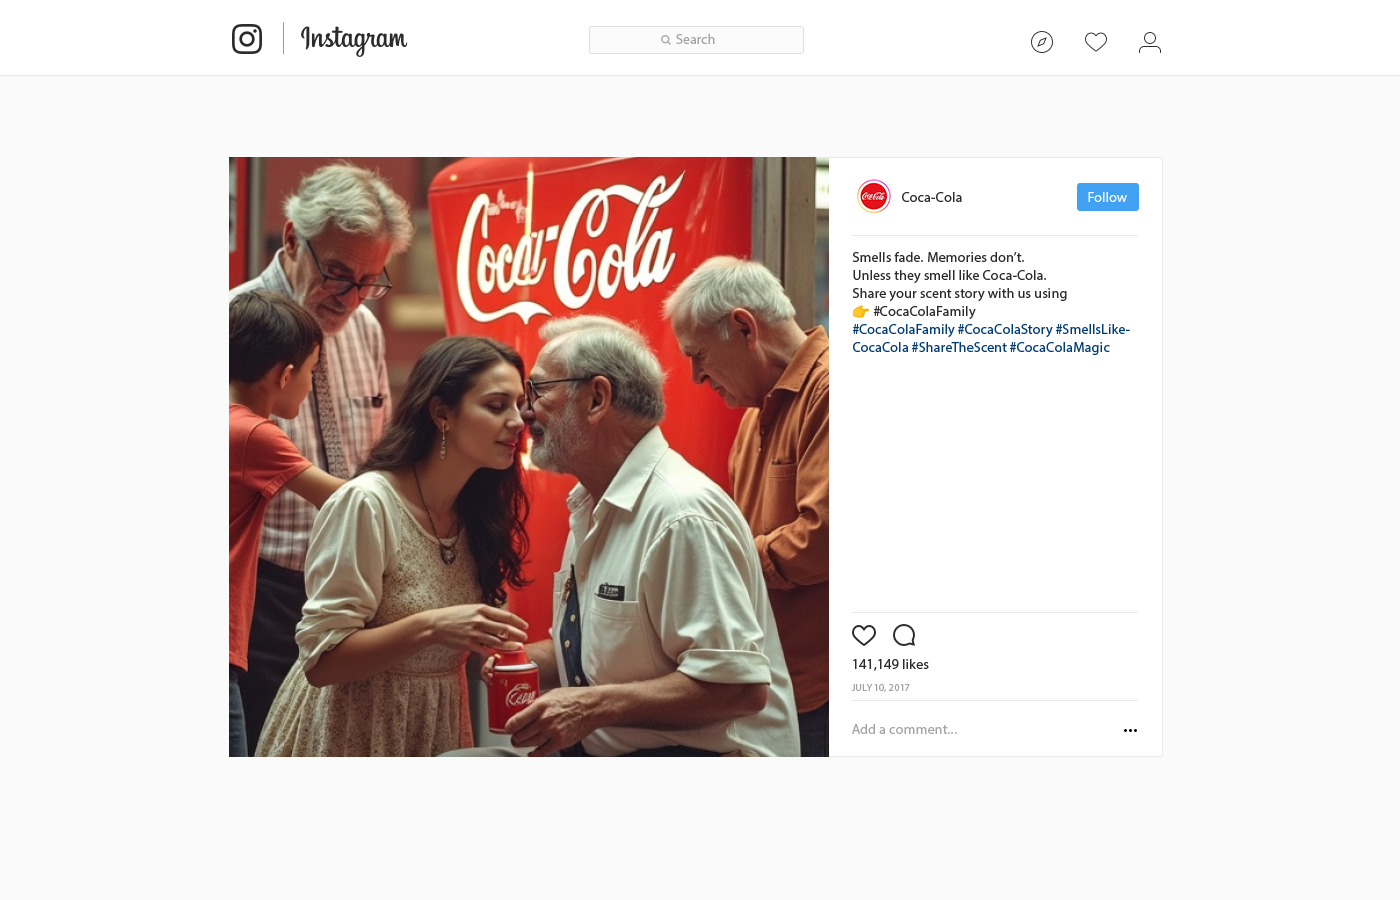
Task: Like the post with the heart icon
Action: point(864,635)
